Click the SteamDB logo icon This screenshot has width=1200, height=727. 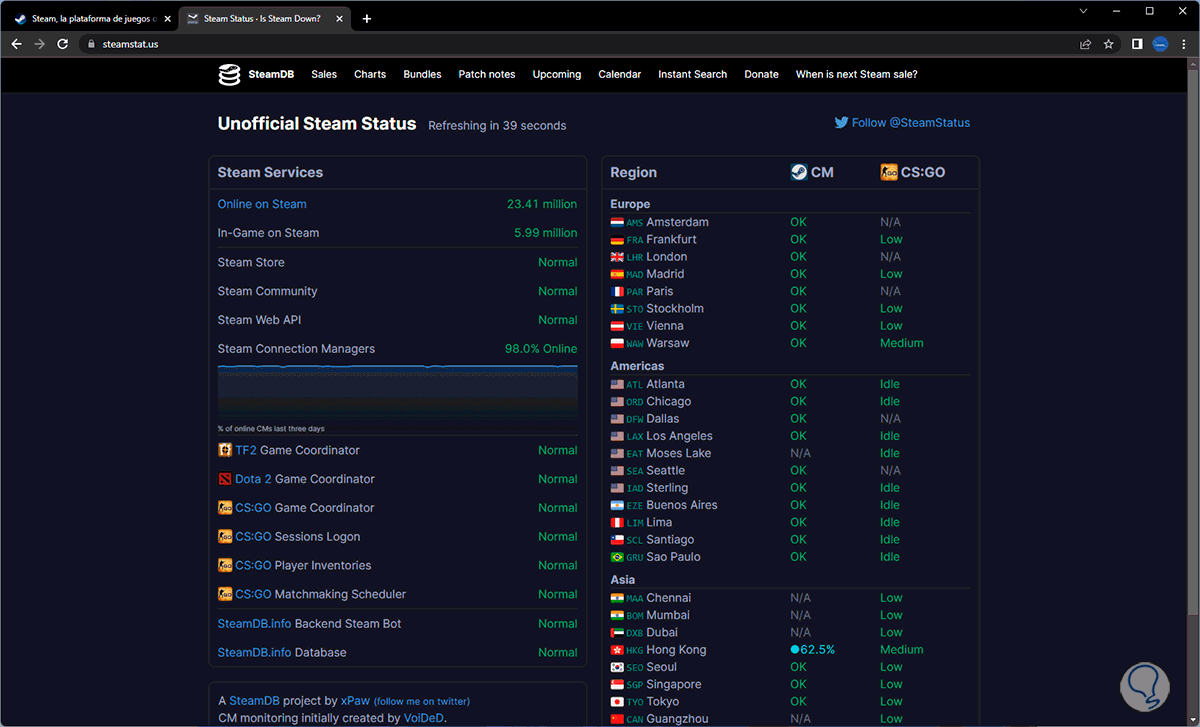(x=230, y=74)
